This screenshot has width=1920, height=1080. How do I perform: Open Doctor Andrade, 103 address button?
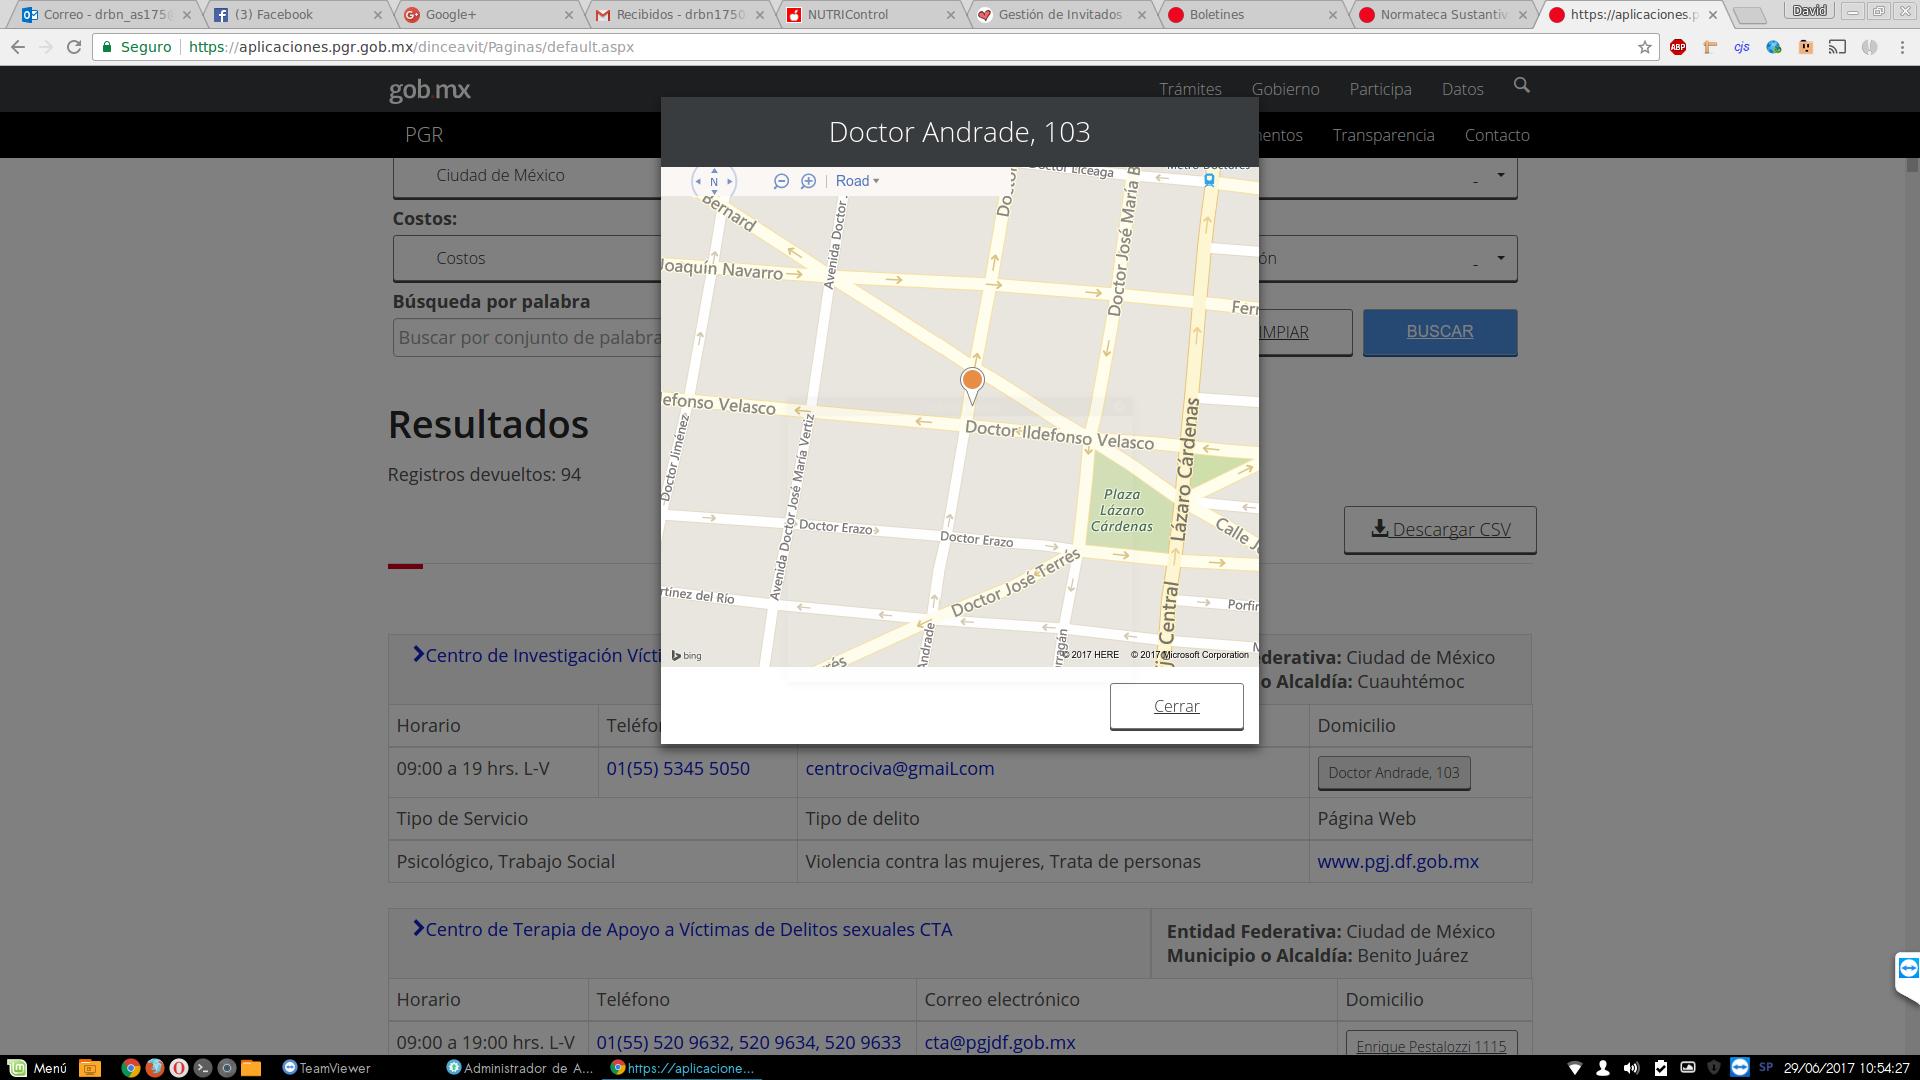[x=1394, y=773]
